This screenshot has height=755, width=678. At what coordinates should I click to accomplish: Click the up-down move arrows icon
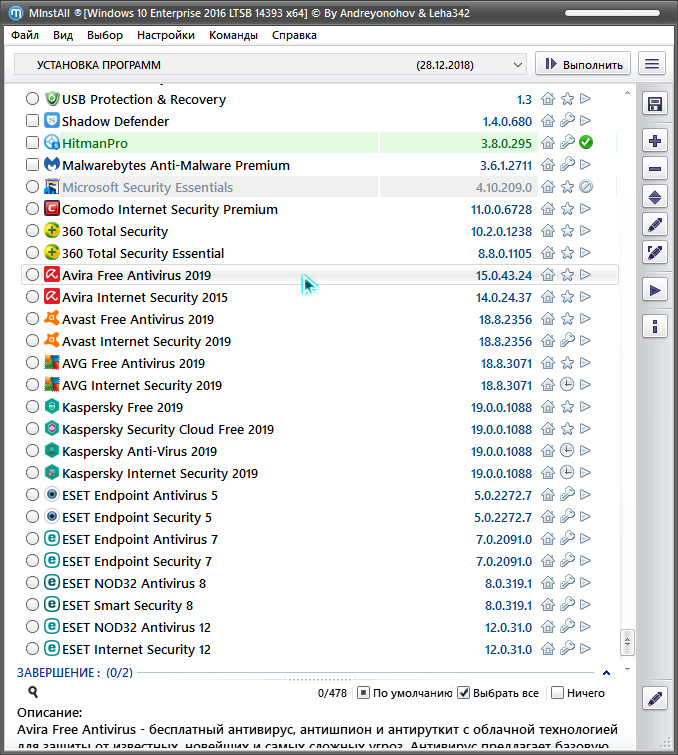[655, 197]
